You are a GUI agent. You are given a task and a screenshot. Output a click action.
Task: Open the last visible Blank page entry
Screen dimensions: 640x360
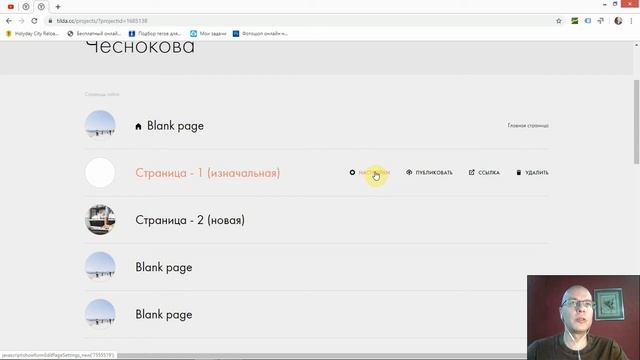pyautogui.click(x=164, y=315)
